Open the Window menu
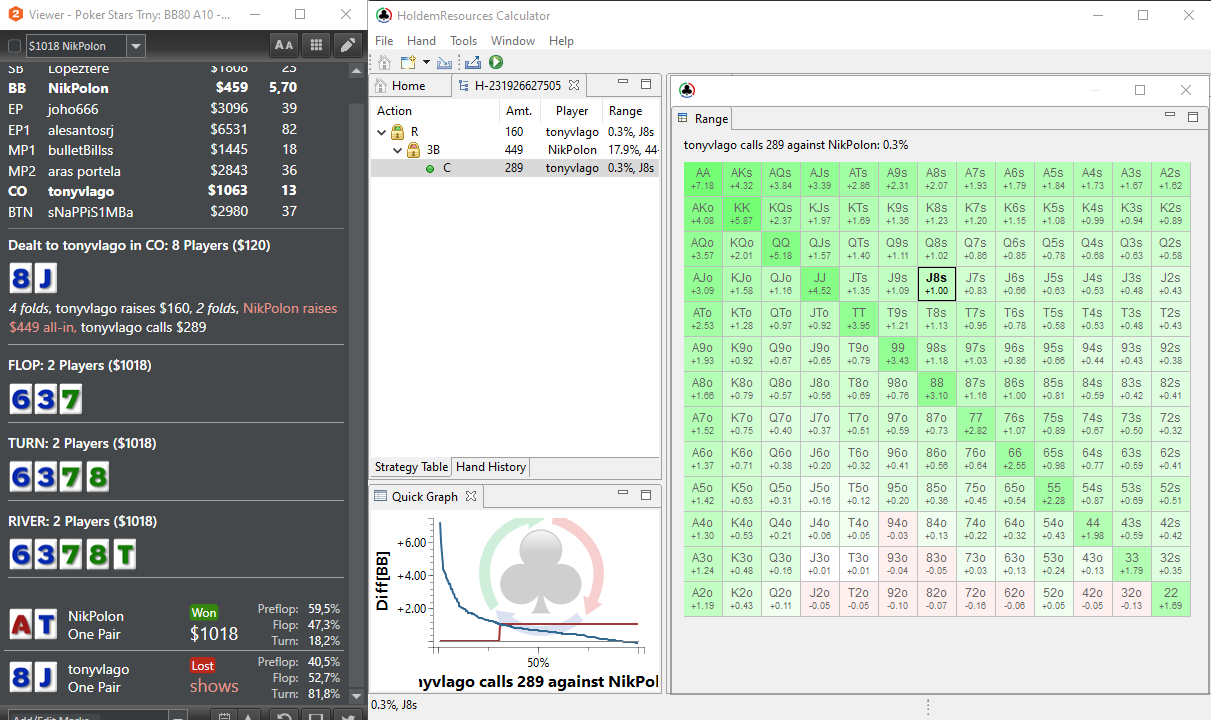This screenshot has width=1211, height=720. pos(513,41)
